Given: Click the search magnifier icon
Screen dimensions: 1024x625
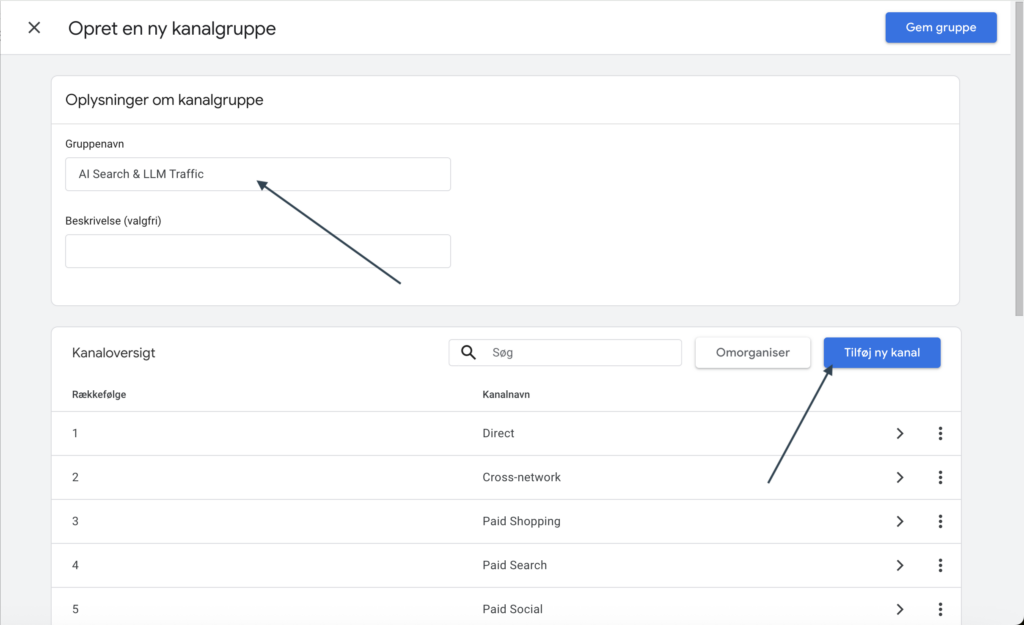Looking at the screenshot, I should [468, 353].
